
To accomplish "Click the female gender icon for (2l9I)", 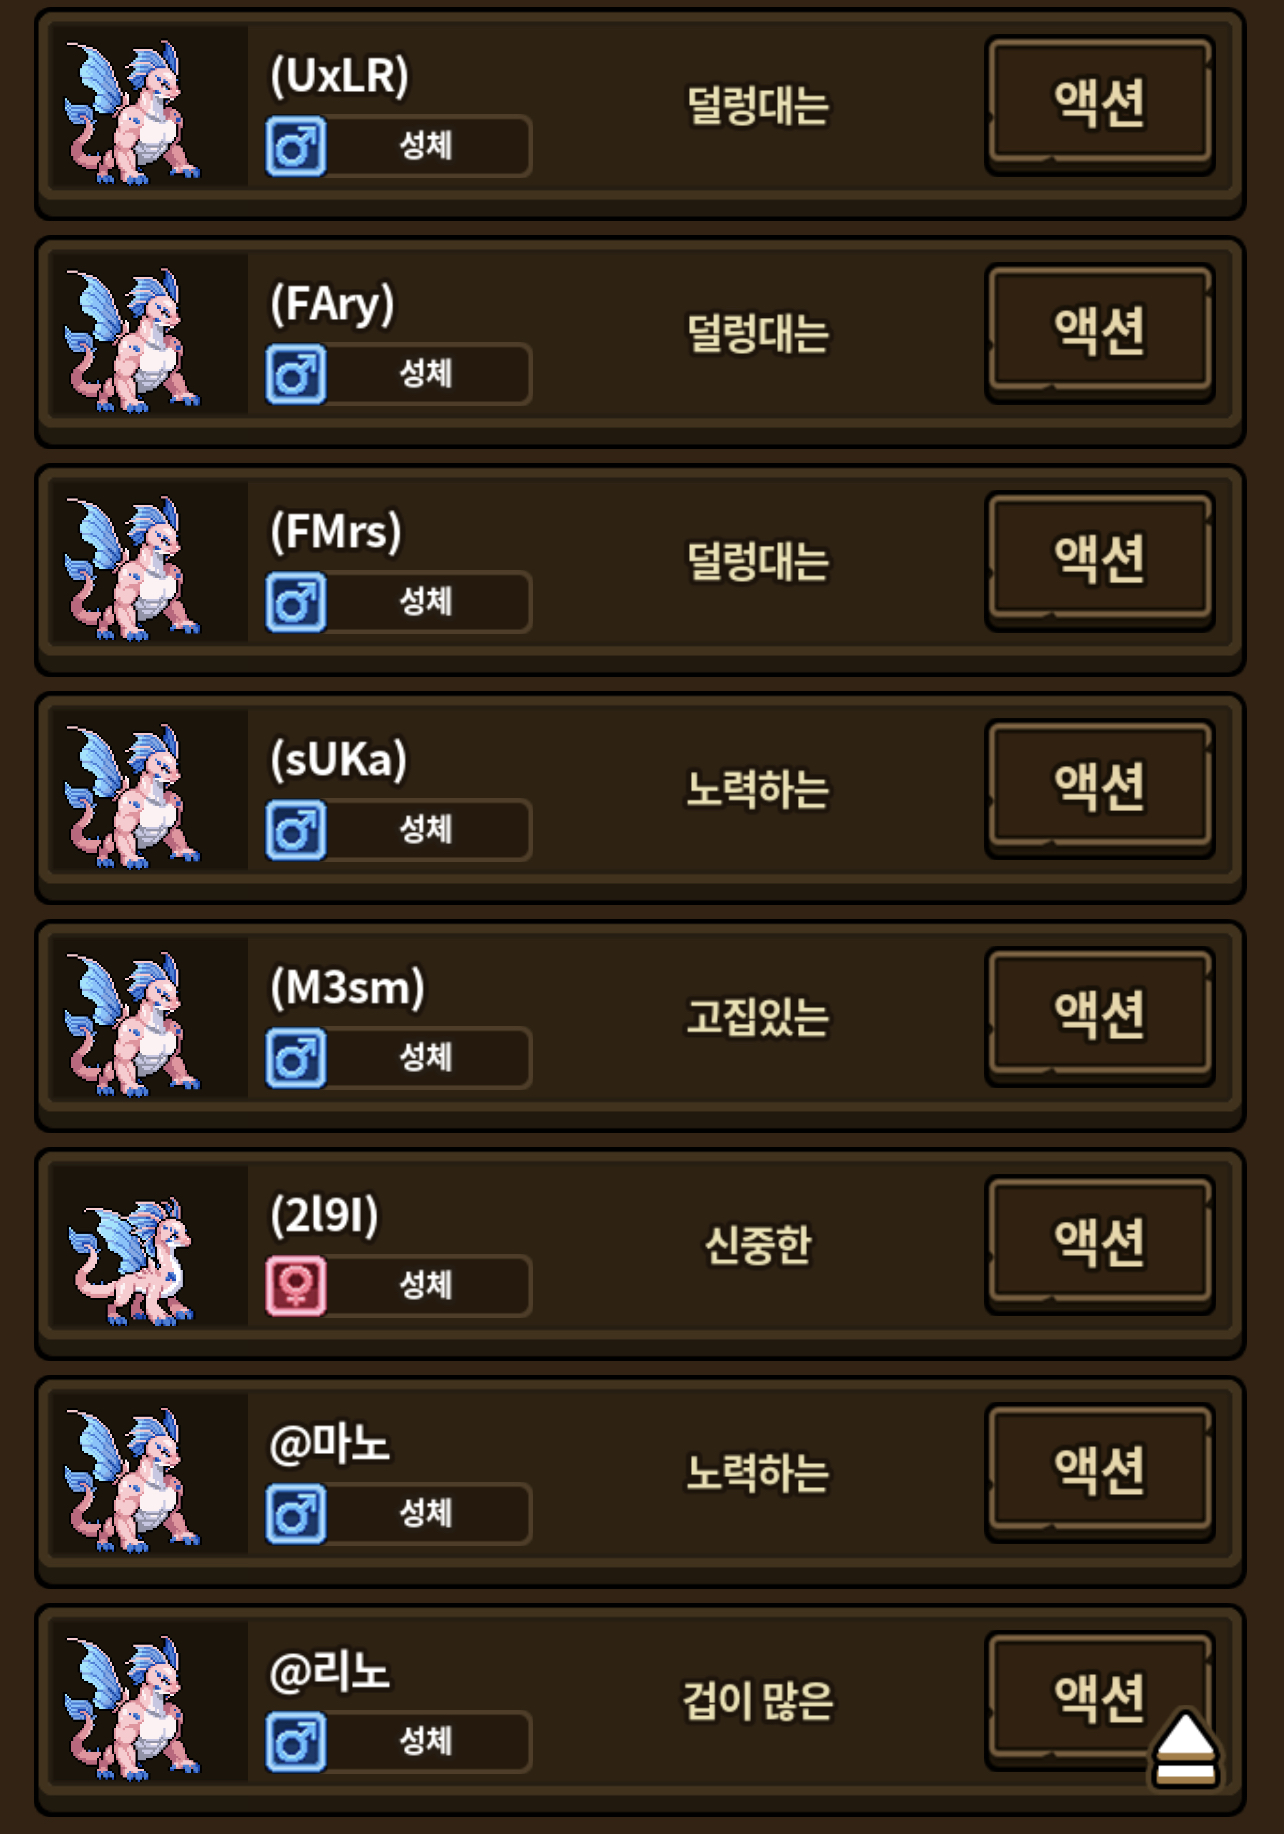I will click(296, 1286).
